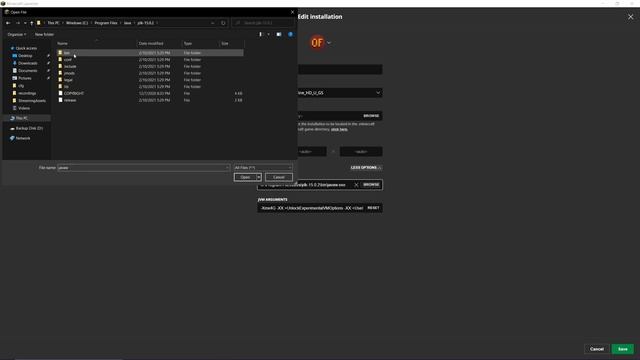Select the conf folder
640x360 pixels.
(x=150, y=60)
